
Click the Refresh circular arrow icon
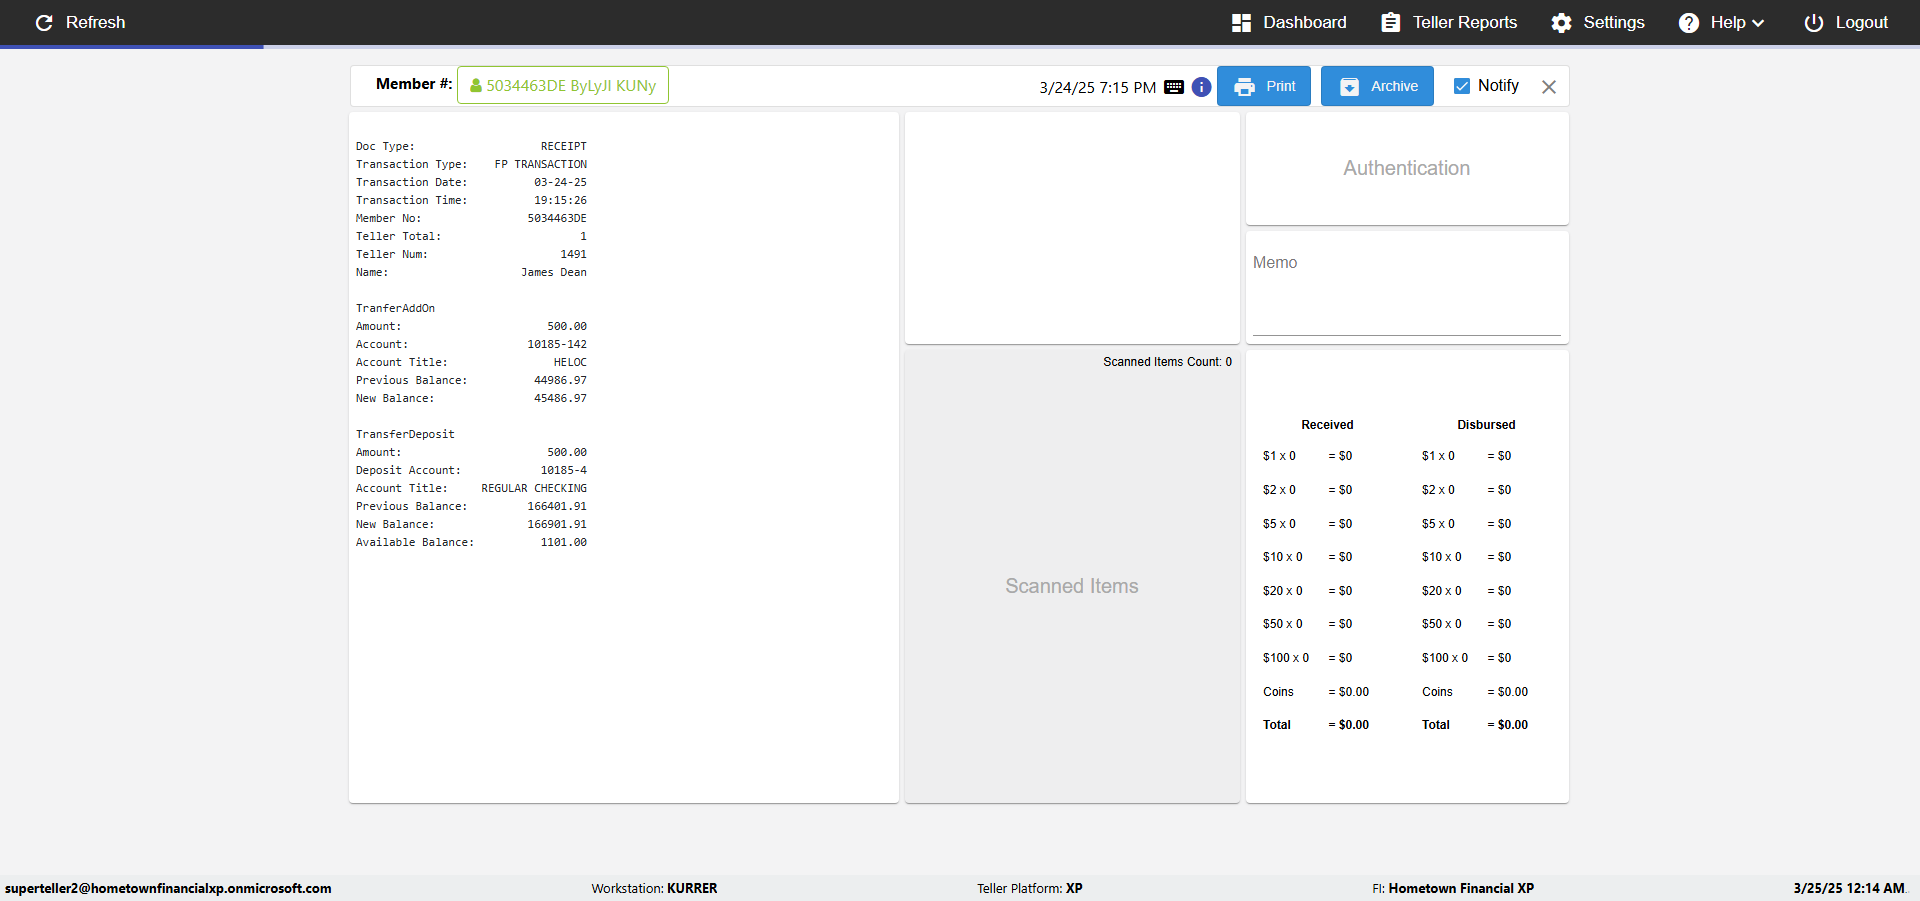pos(44,22)
